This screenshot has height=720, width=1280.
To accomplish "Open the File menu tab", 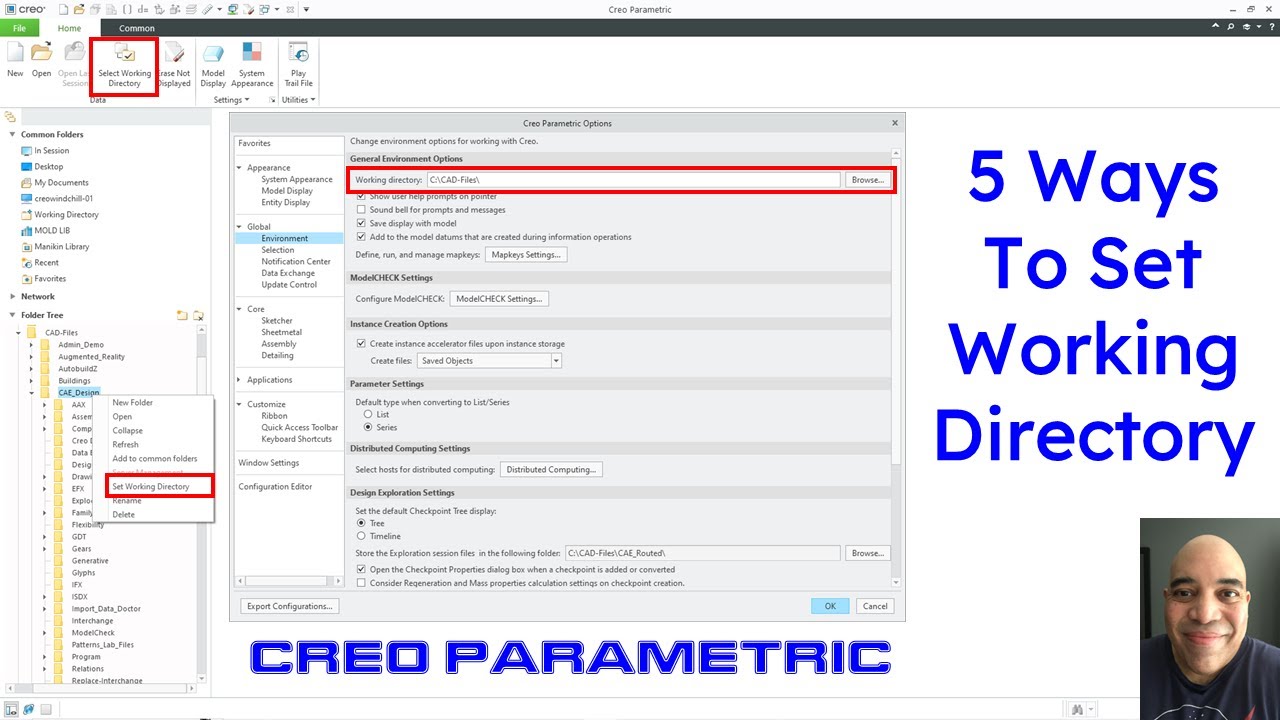I will pyautogui.click(x=19, y=28).
